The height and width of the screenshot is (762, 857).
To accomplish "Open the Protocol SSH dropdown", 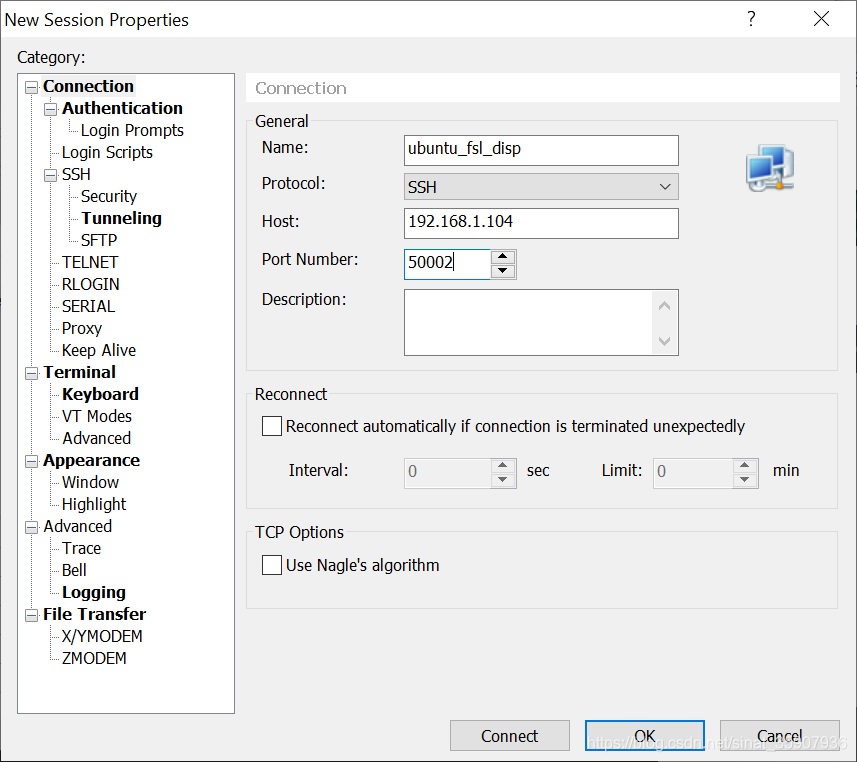I will (x=541, y=187).
